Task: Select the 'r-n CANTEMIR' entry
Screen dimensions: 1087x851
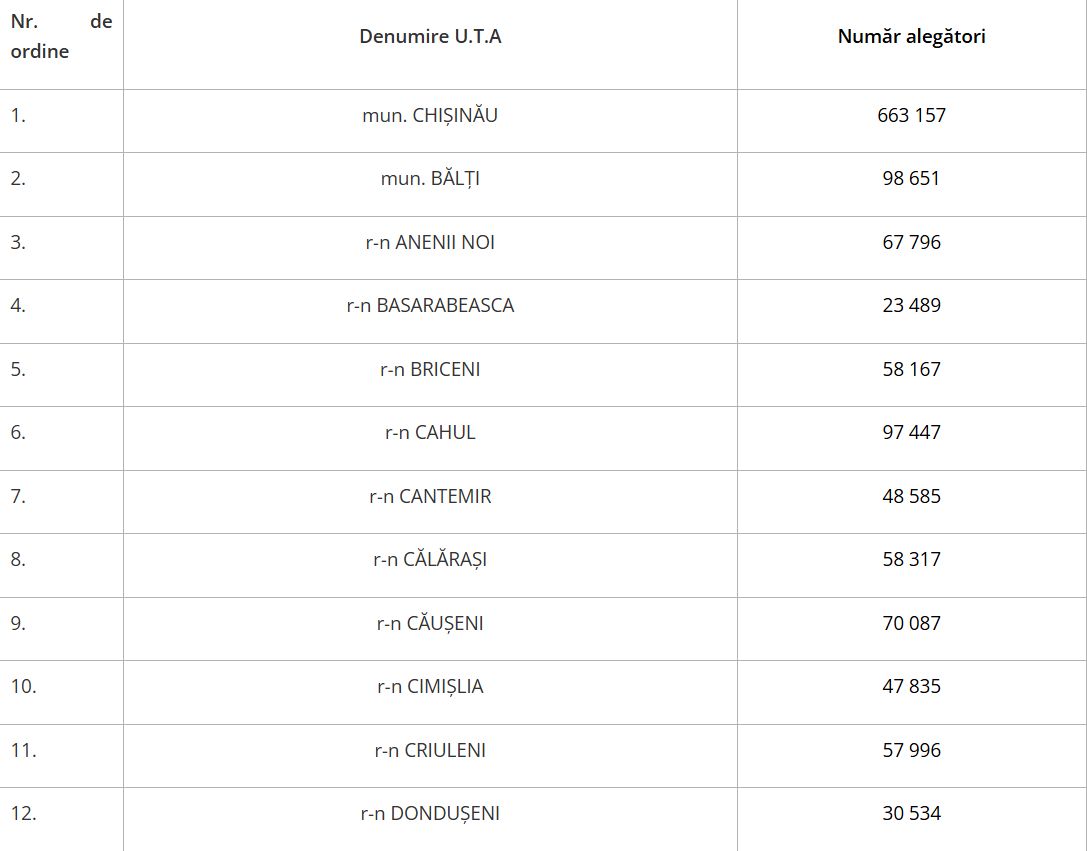Action: [430, 496]
